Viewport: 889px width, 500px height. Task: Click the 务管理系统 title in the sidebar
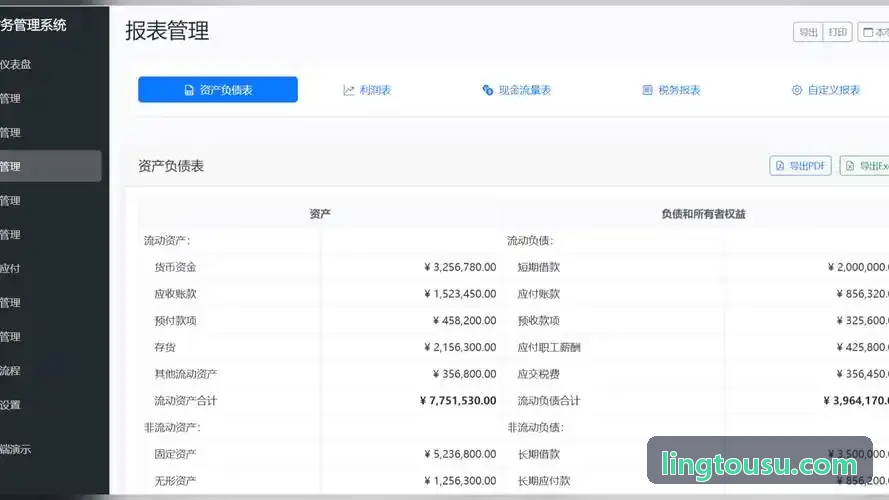tap(33, 25)
